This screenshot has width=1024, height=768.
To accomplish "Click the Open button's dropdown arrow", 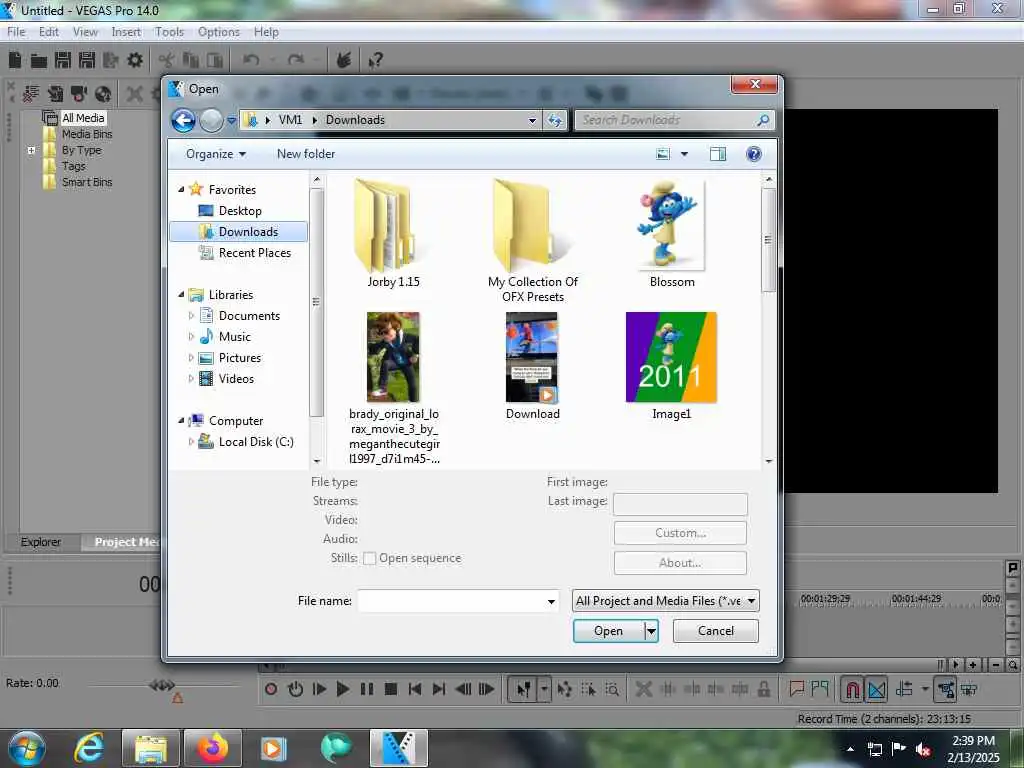I will [x=651, y=631].
